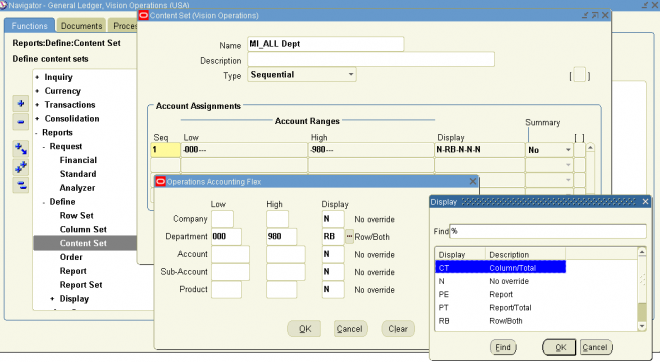Click the Company Display field N

tap(333, 219)
